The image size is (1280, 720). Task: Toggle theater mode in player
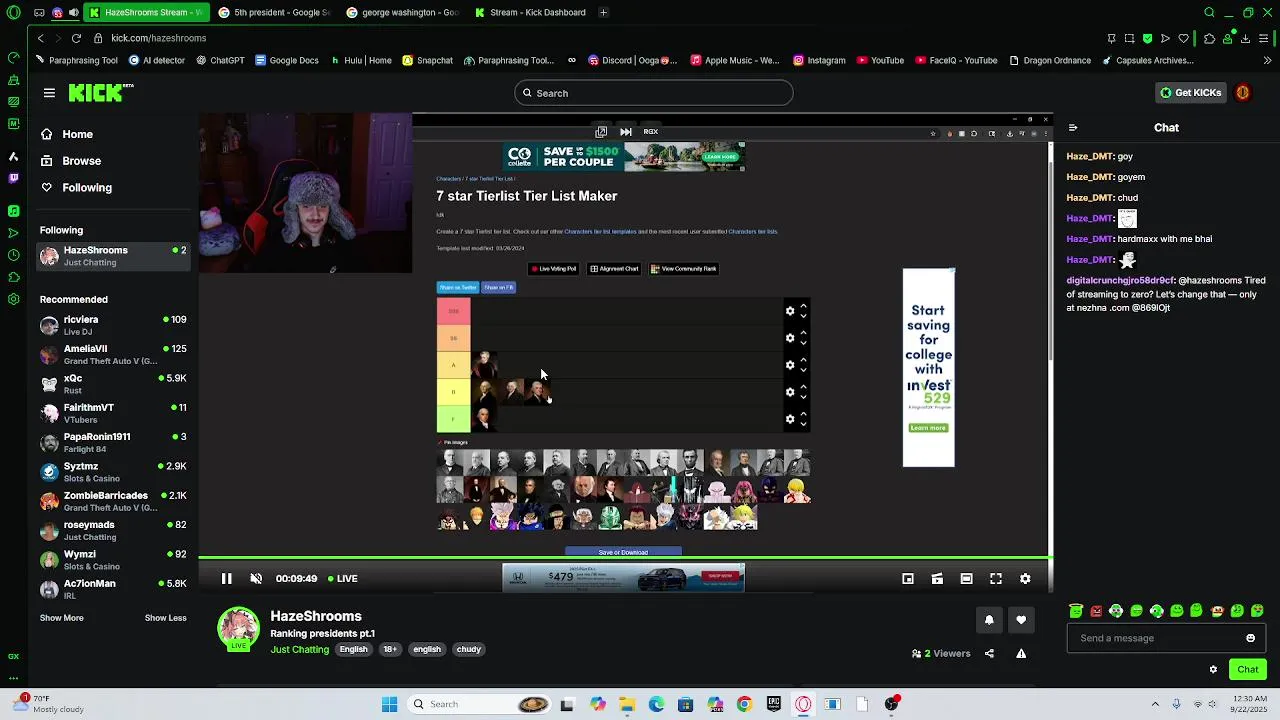coord(966,578)
